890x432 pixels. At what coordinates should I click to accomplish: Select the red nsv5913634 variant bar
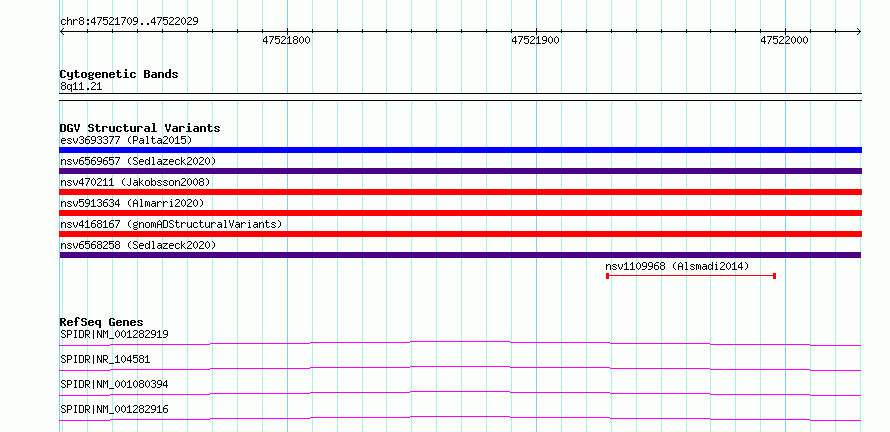(460, 213)
